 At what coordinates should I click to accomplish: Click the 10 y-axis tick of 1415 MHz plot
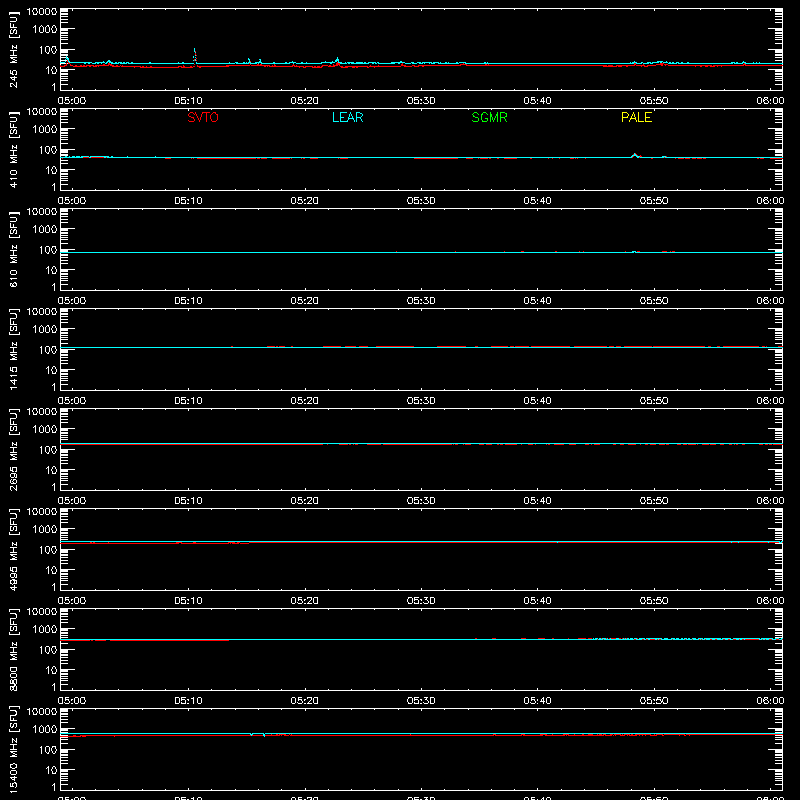51,370
